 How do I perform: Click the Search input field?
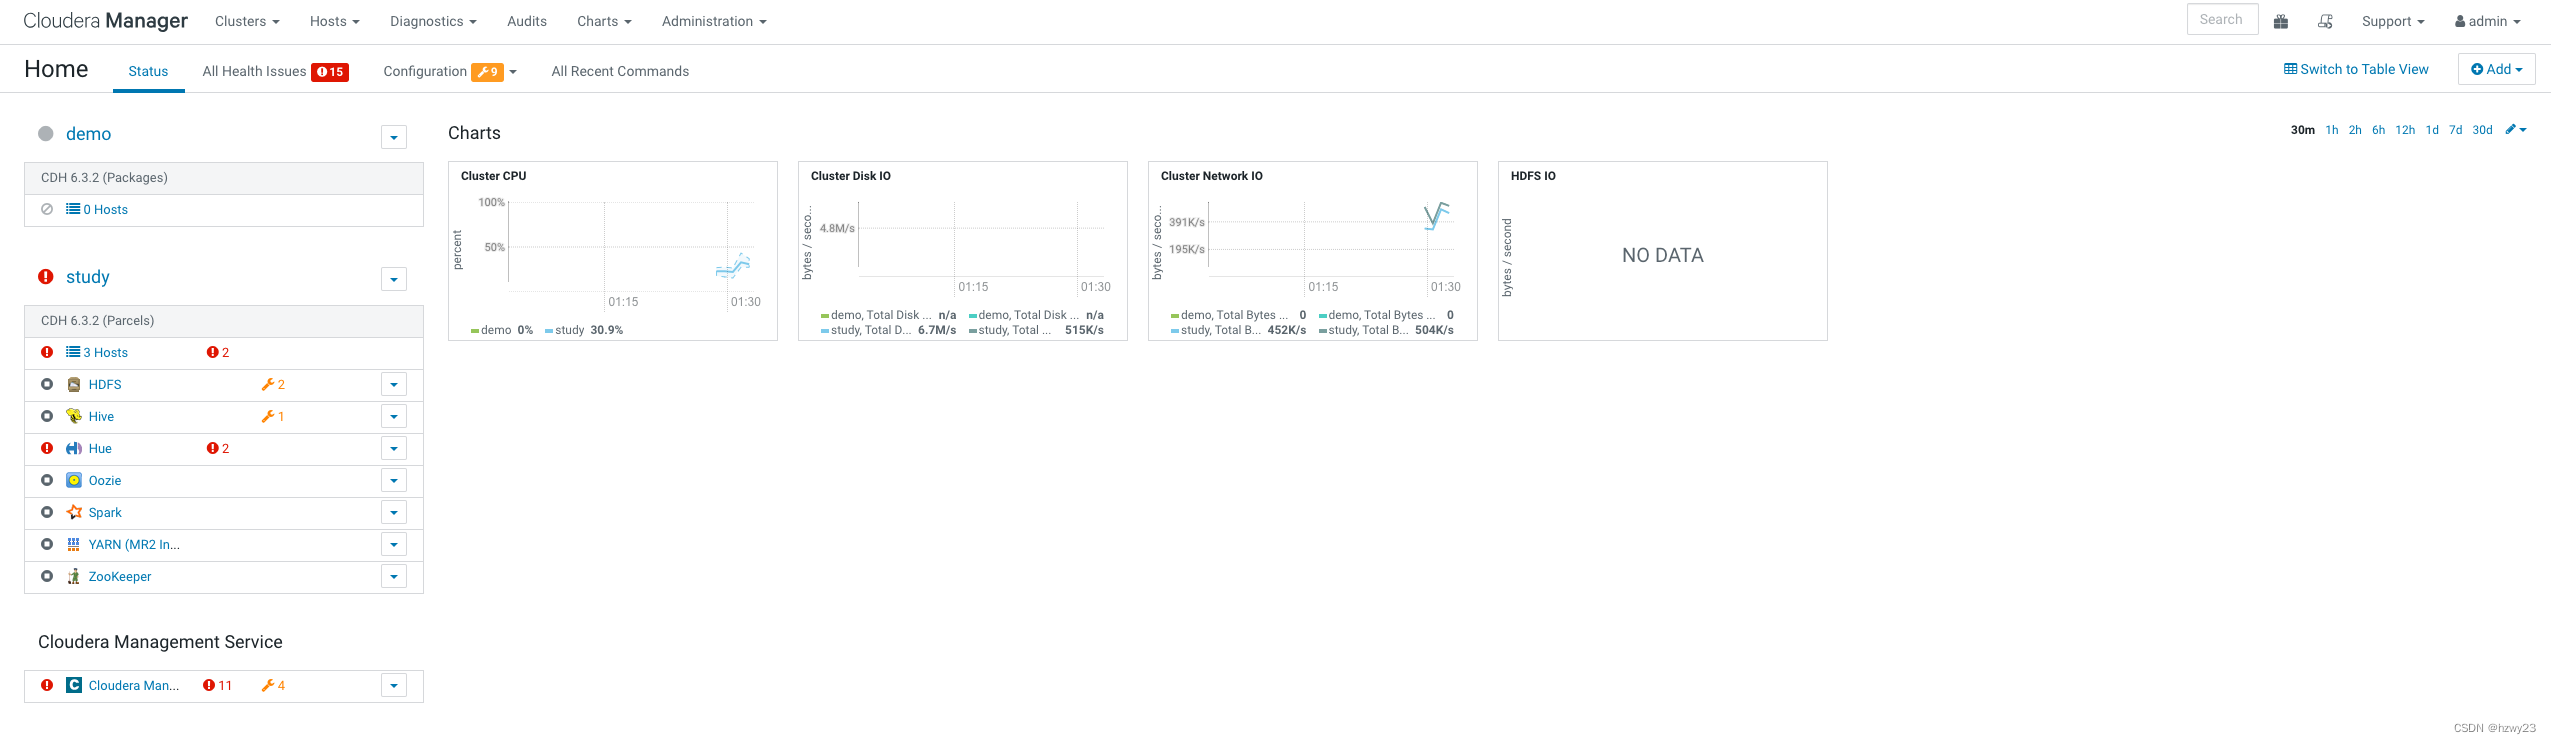click(x=2222, y=20)
